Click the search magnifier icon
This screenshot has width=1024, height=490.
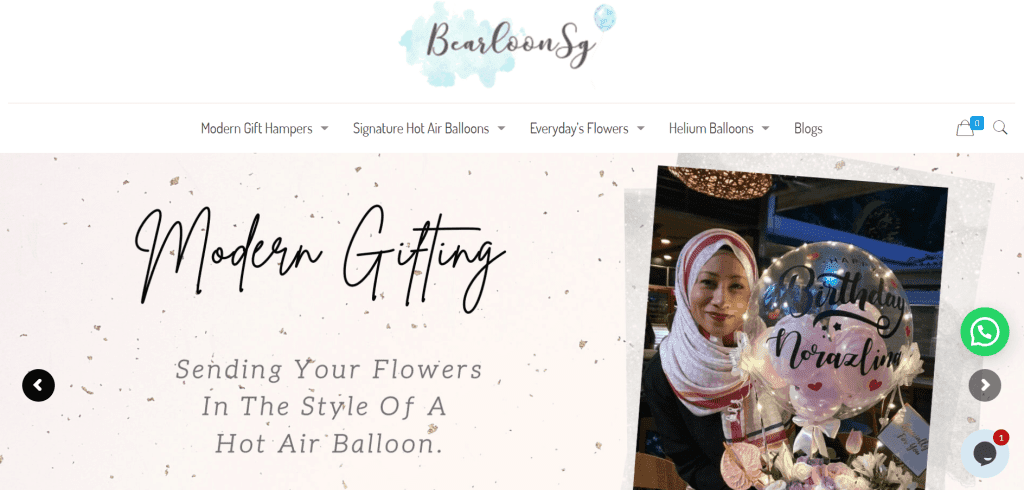pyautogui.click(x=1000, y=127)
